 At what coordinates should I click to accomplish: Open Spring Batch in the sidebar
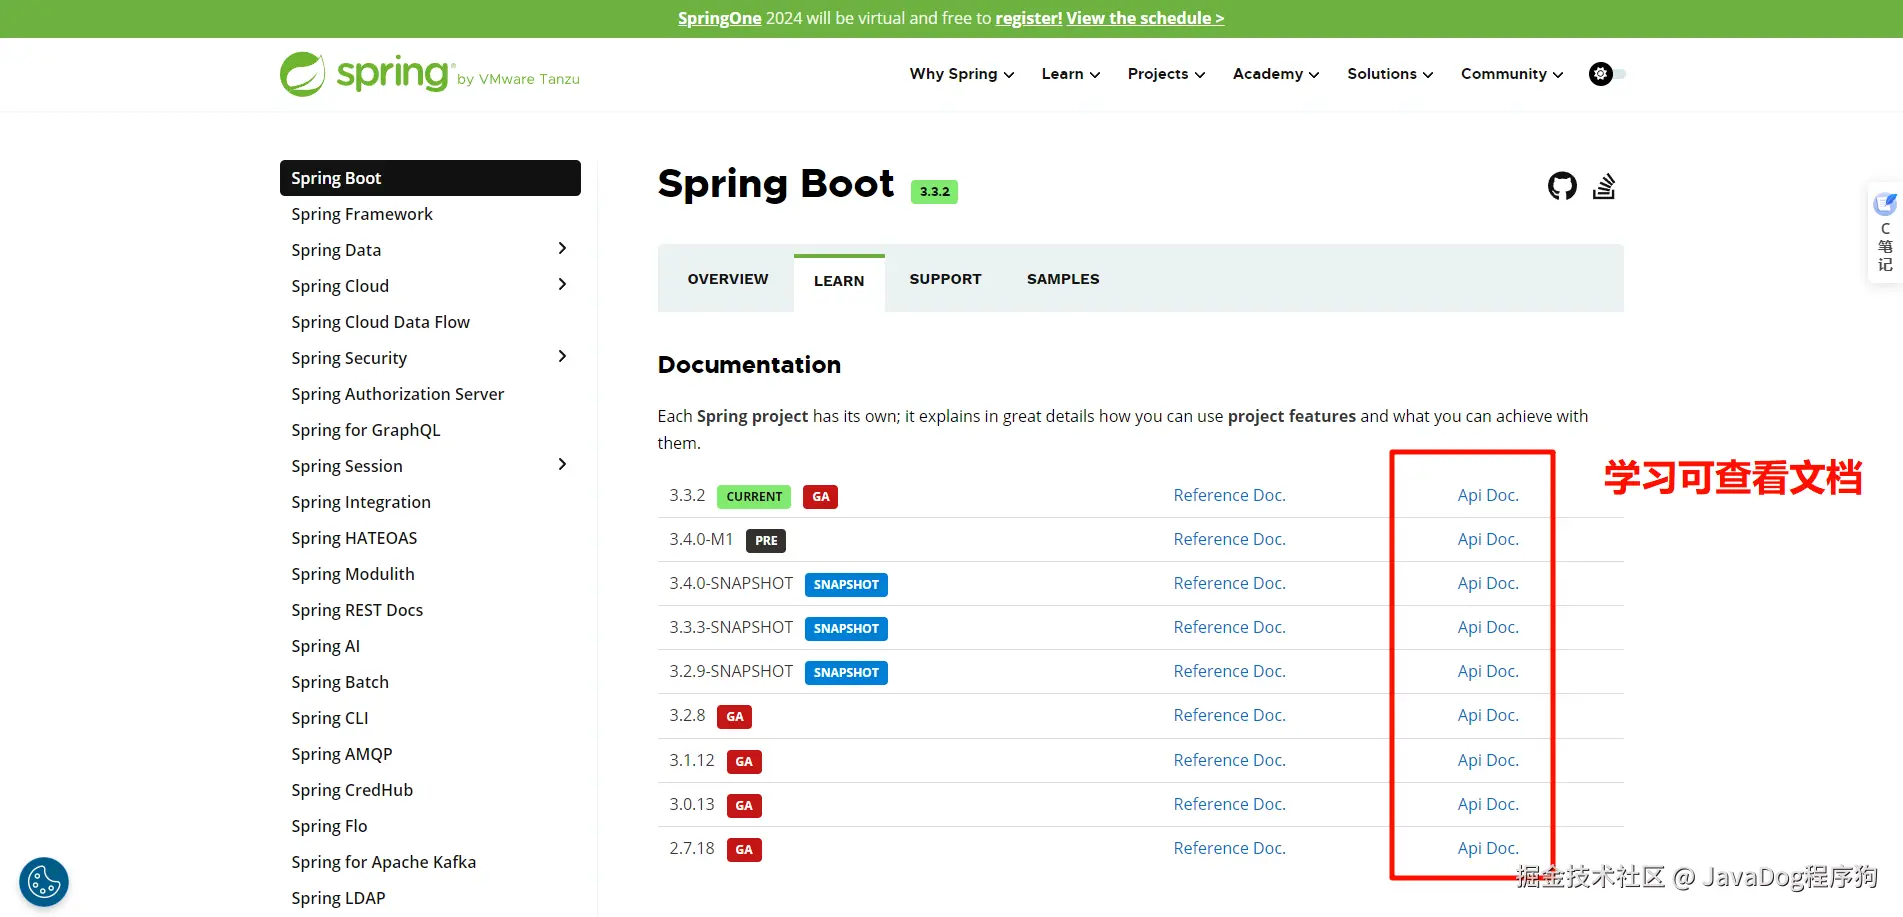point(340,682)
